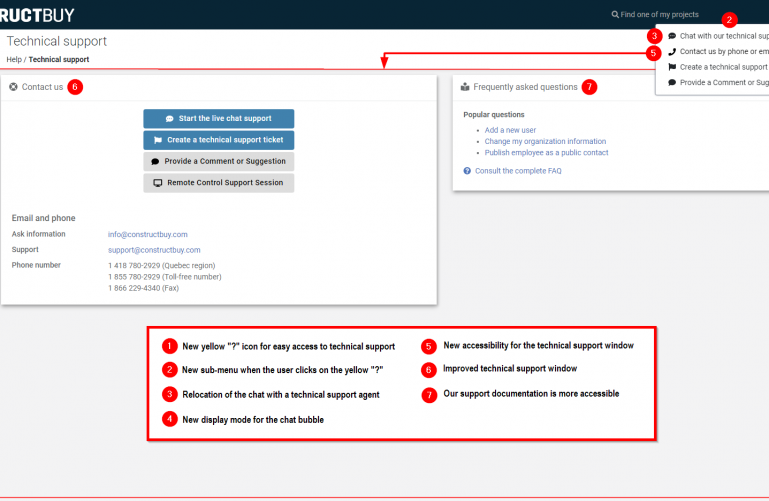This screenshot has width=769, height=501.
Task: Click chat icon on live chat button
Action: (x=170, y=119)
